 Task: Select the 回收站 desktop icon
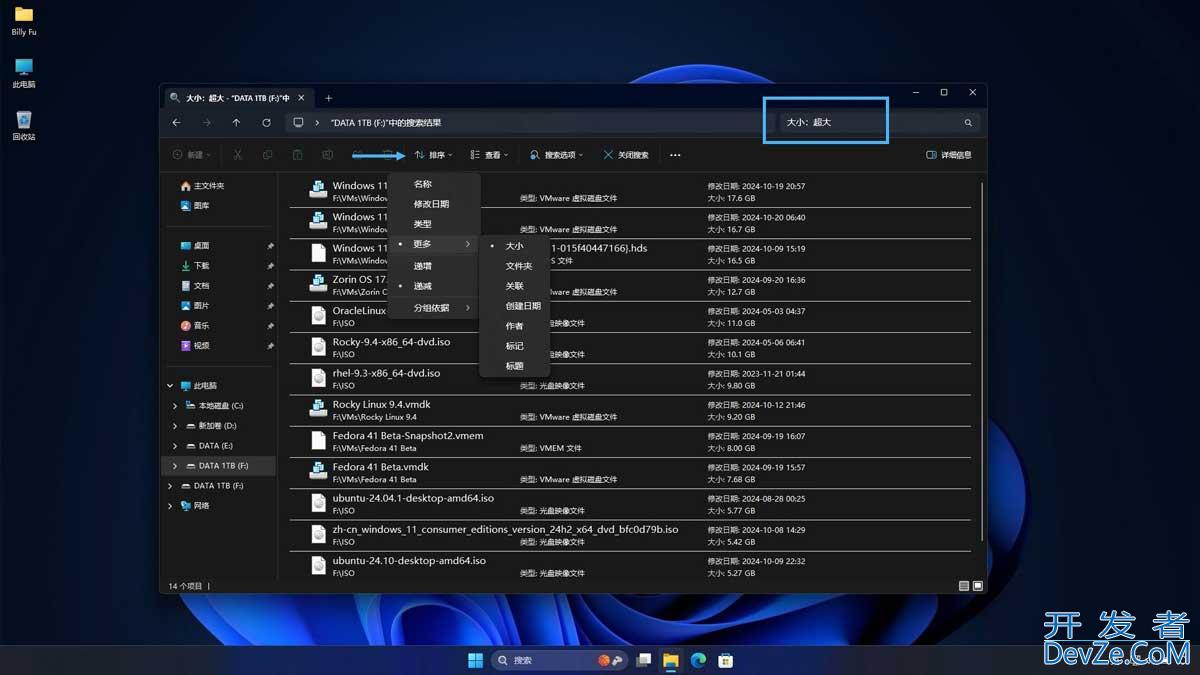[x=24, y=125]
